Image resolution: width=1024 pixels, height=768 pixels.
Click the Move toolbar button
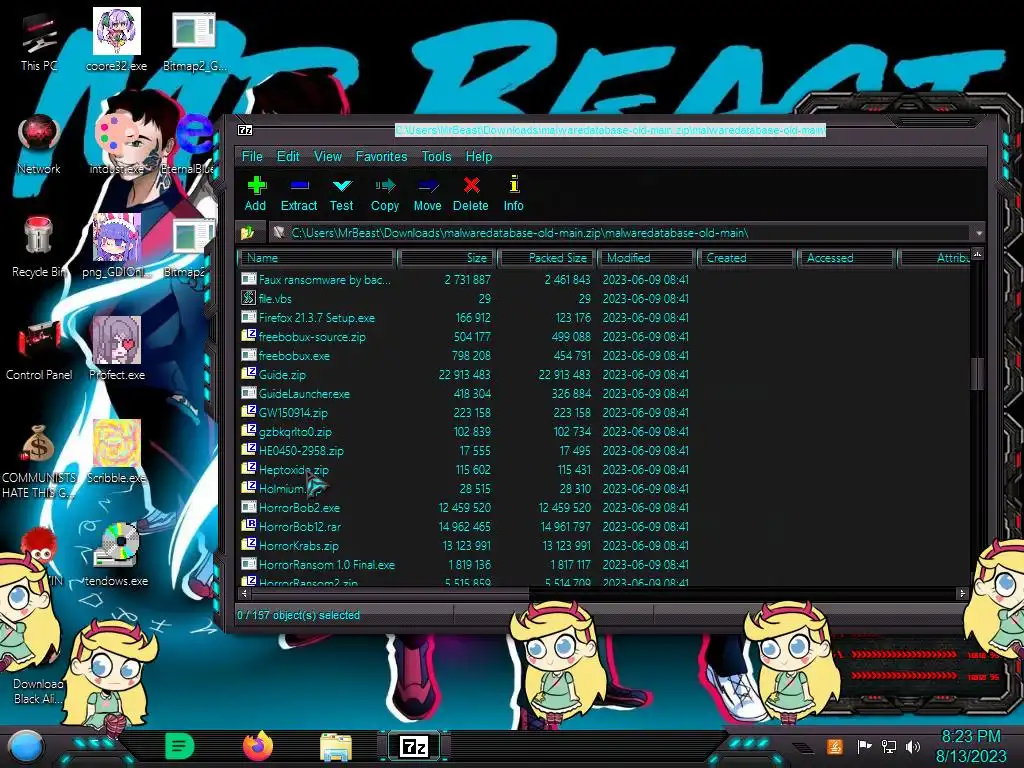[x=428, y=193]
